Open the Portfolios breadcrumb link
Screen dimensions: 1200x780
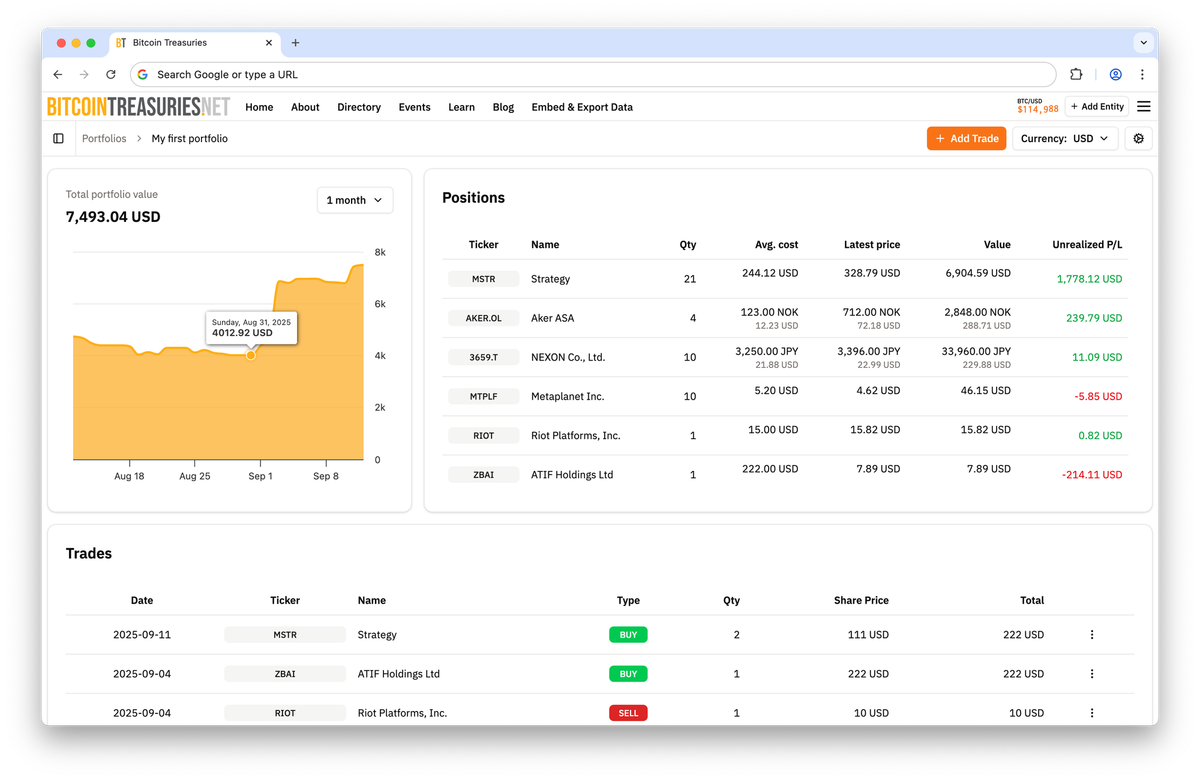coord(104,138)
